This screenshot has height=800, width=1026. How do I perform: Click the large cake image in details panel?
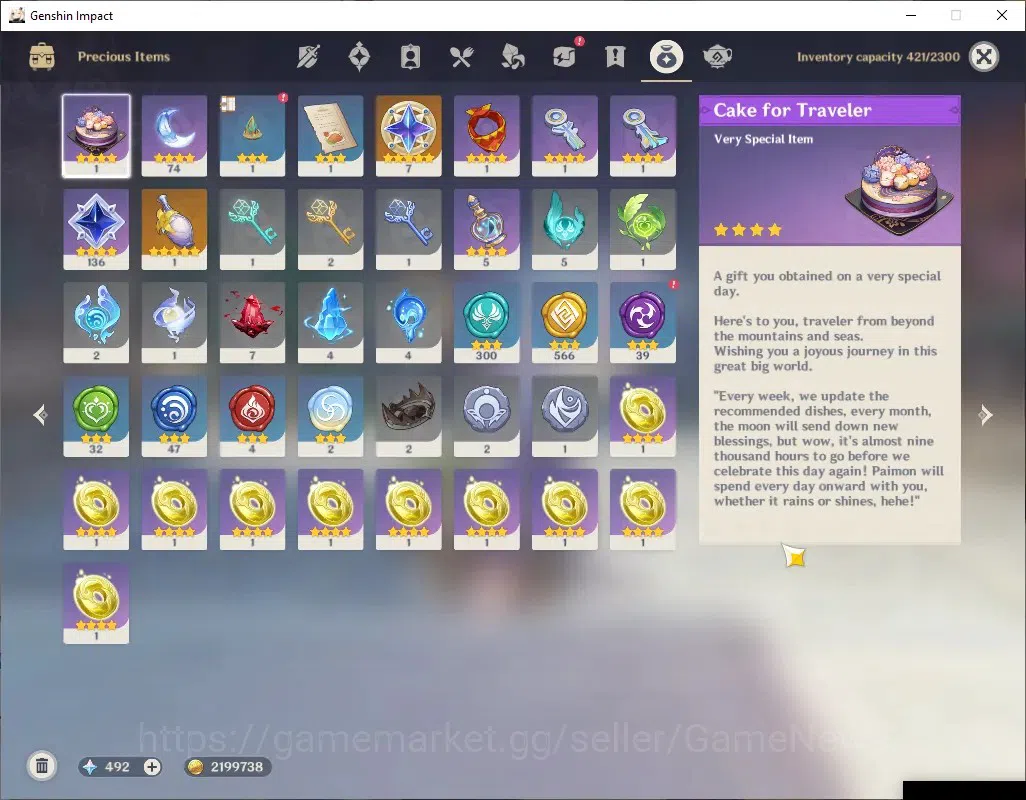tap(898, 190)
